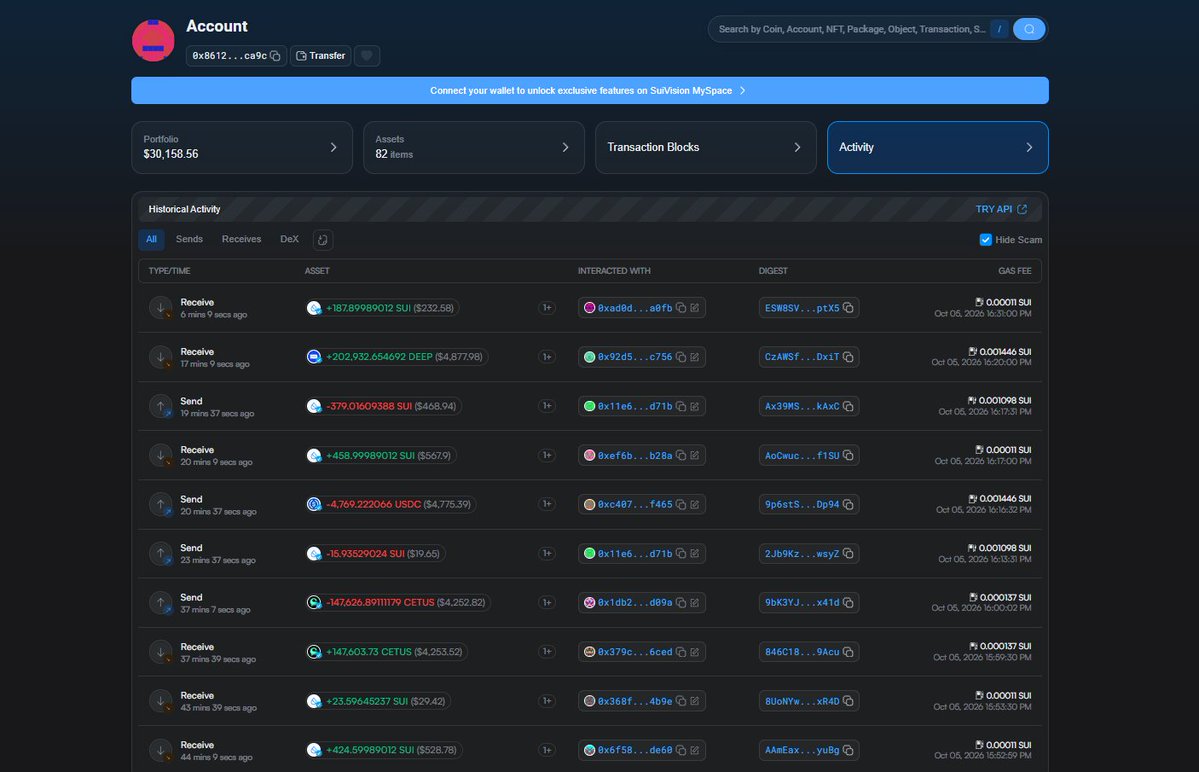Expand 1+ for the DEEP receive row
Viewport: 1199px width, 772px height.
[547, 357]
